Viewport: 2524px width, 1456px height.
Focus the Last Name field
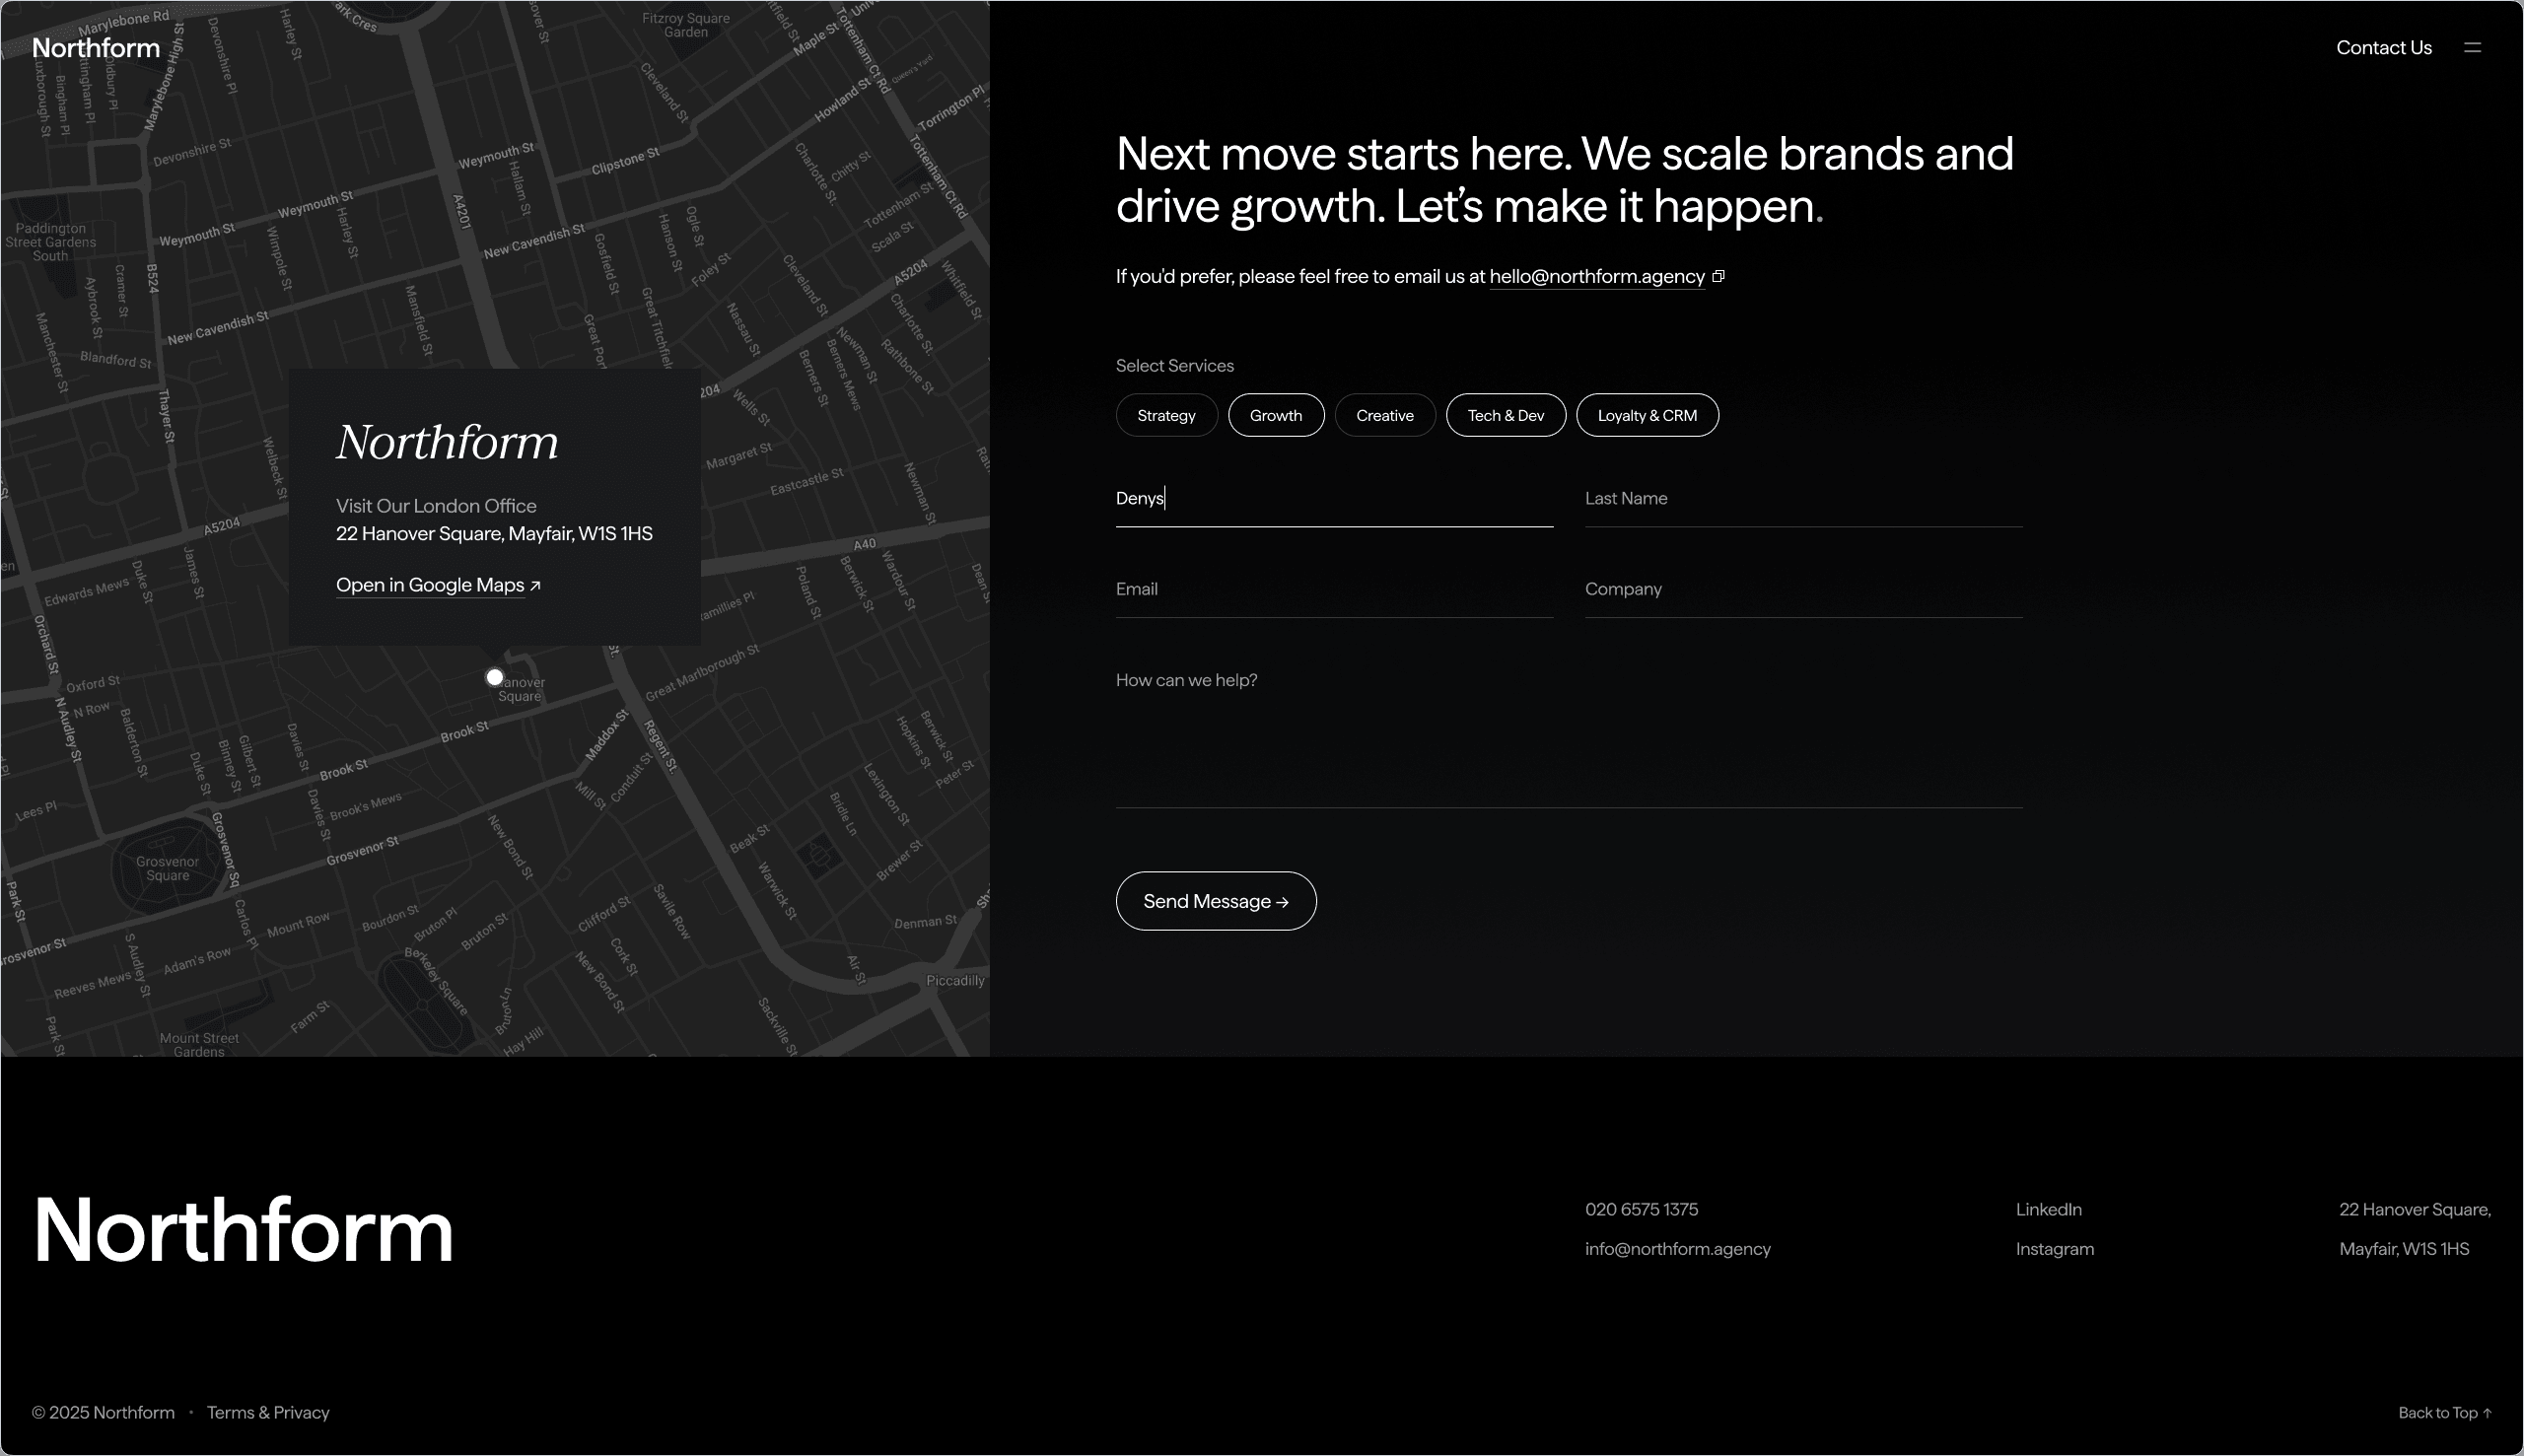coord(1802,498)
